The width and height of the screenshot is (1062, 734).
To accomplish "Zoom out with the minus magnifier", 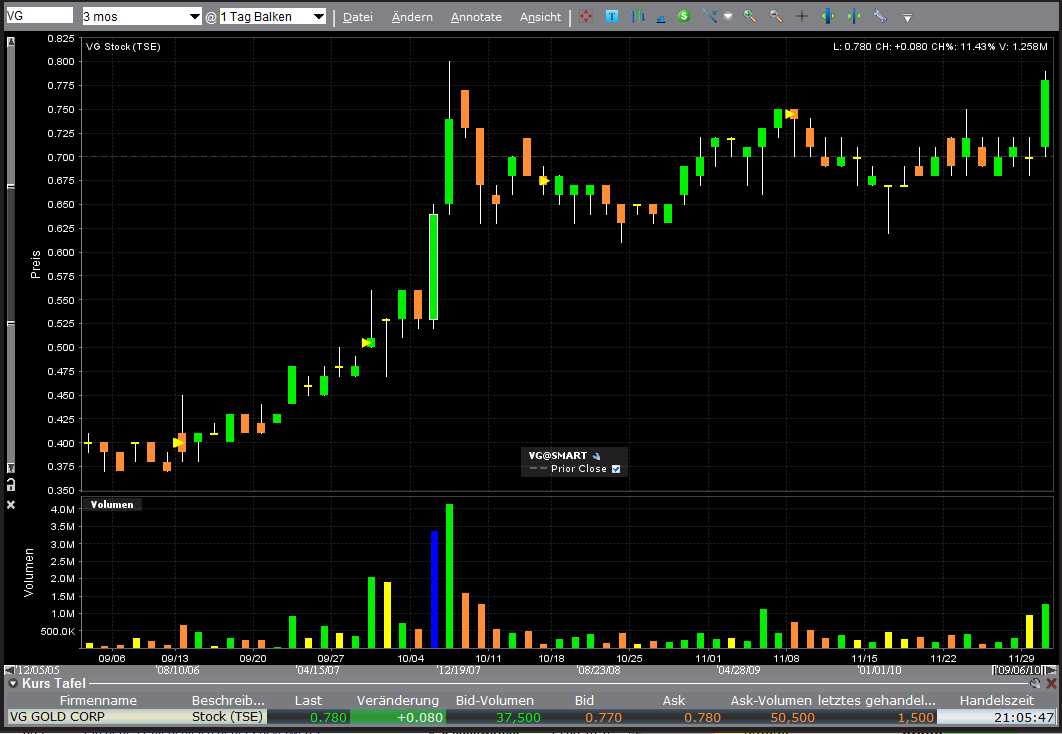I will coord(775,17).
